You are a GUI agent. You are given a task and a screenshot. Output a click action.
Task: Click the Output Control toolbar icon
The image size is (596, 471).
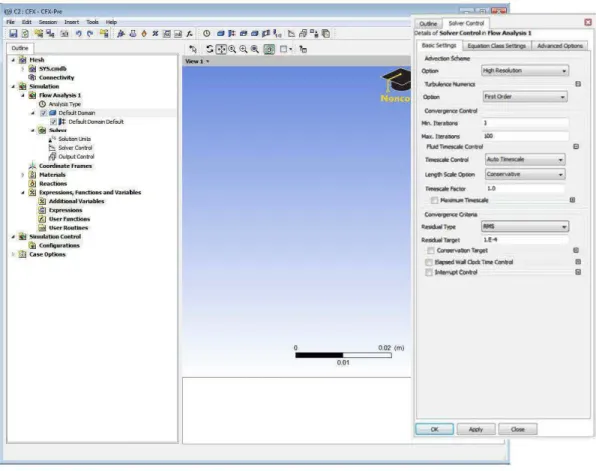[303, 34]
